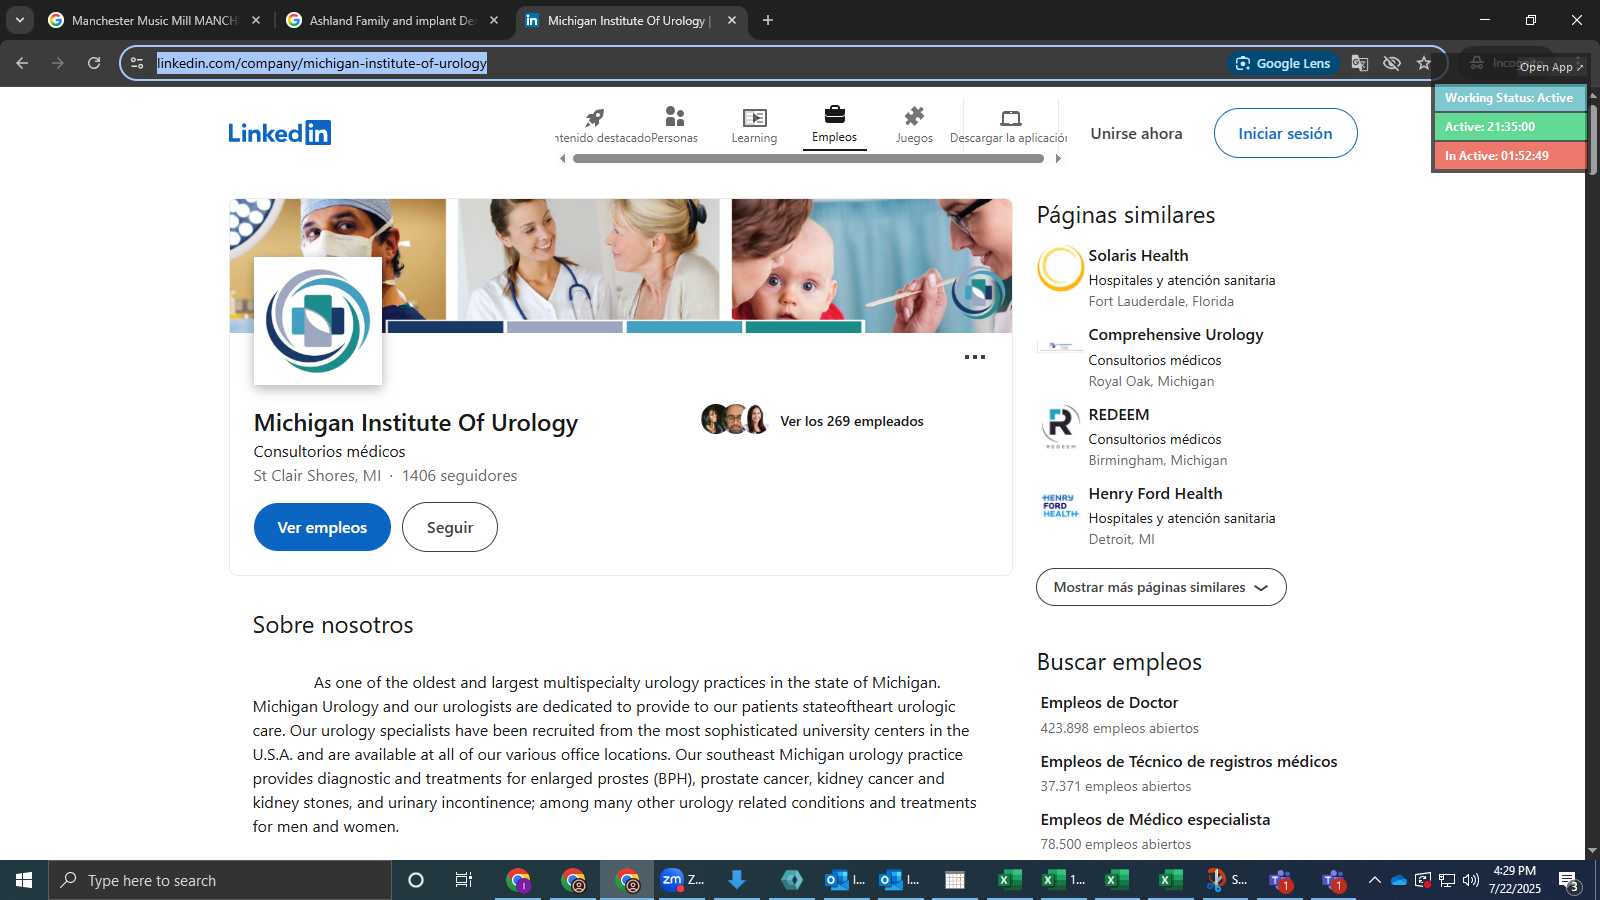This screenshot has height=900, width=1600.
Task: Click Google Lens button
Action: [x=1283, y=63]
